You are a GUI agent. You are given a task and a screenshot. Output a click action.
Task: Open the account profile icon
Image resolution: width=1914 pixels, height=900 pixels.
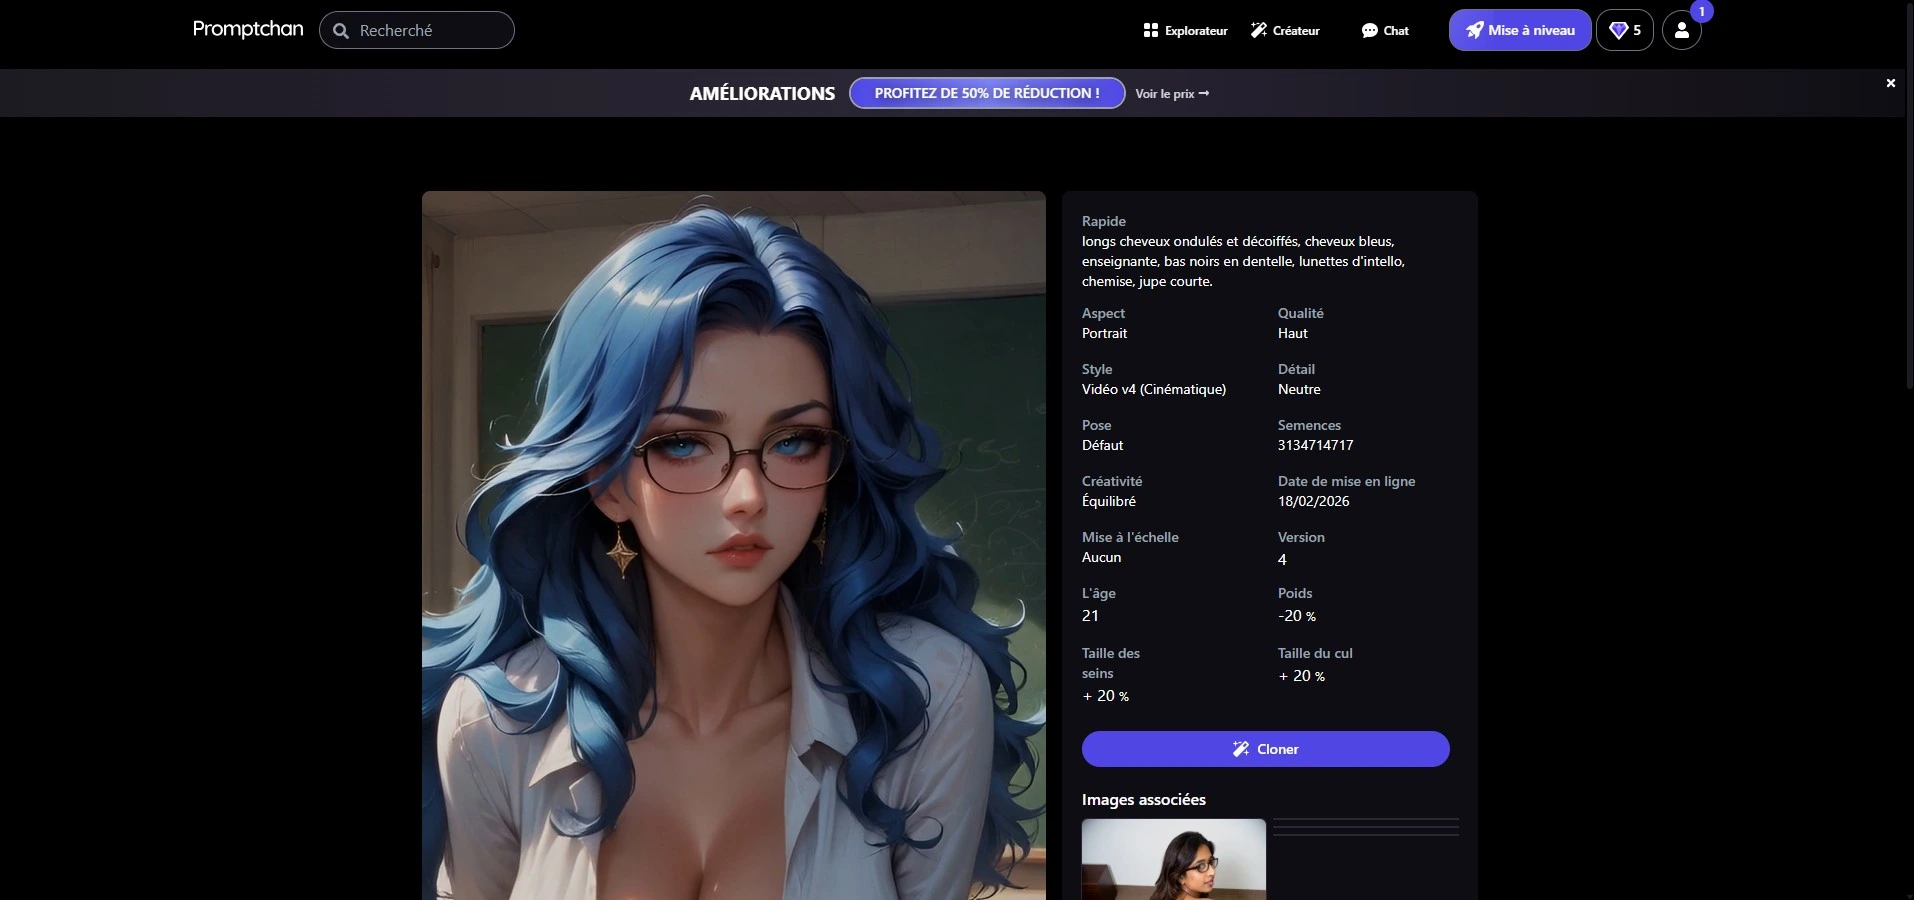[1681, 30]
